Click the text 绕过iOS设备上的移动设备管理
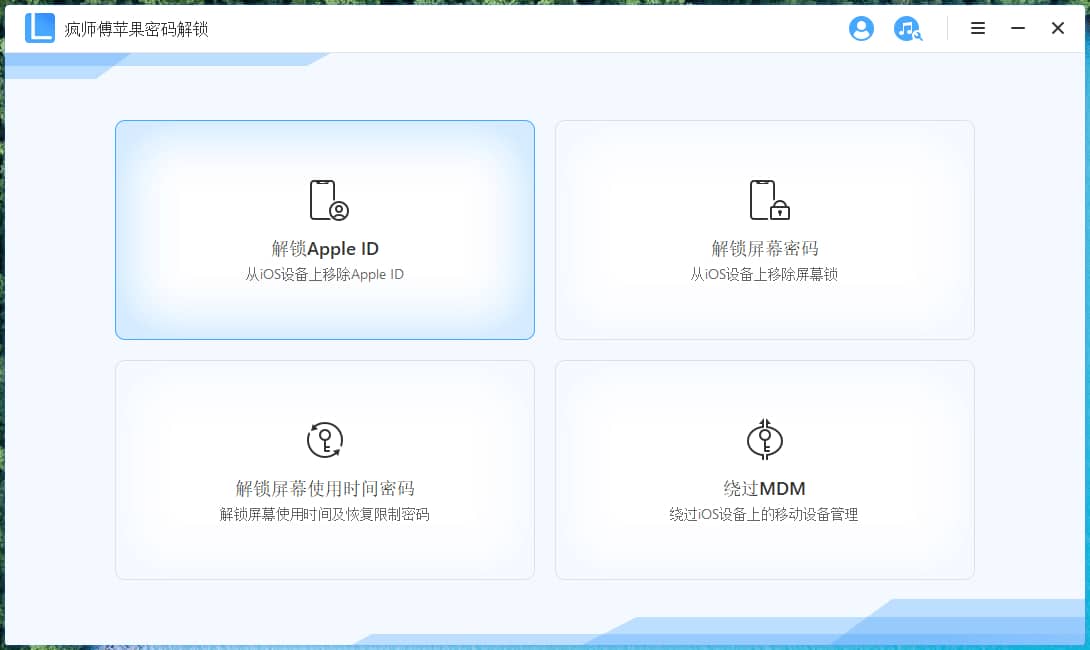 tap(763, 514)
